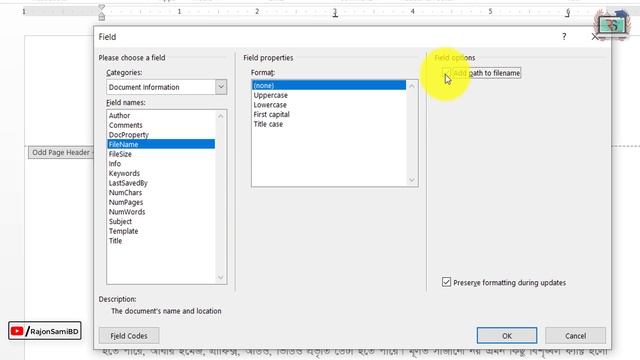Select LastSavedBy in the list

tap(161, 183)
